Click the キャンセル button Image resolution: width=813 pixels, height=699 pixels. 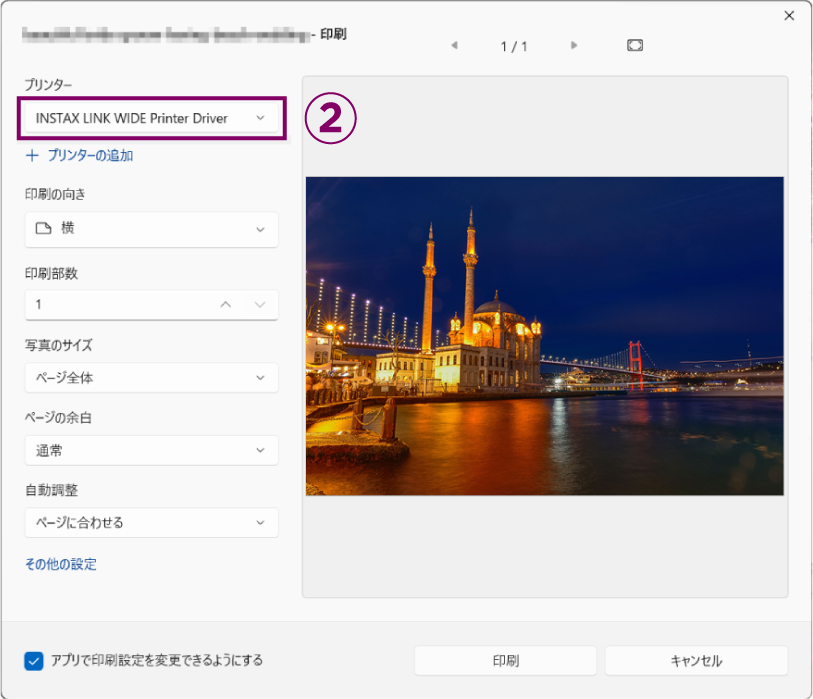click(696, 661)
